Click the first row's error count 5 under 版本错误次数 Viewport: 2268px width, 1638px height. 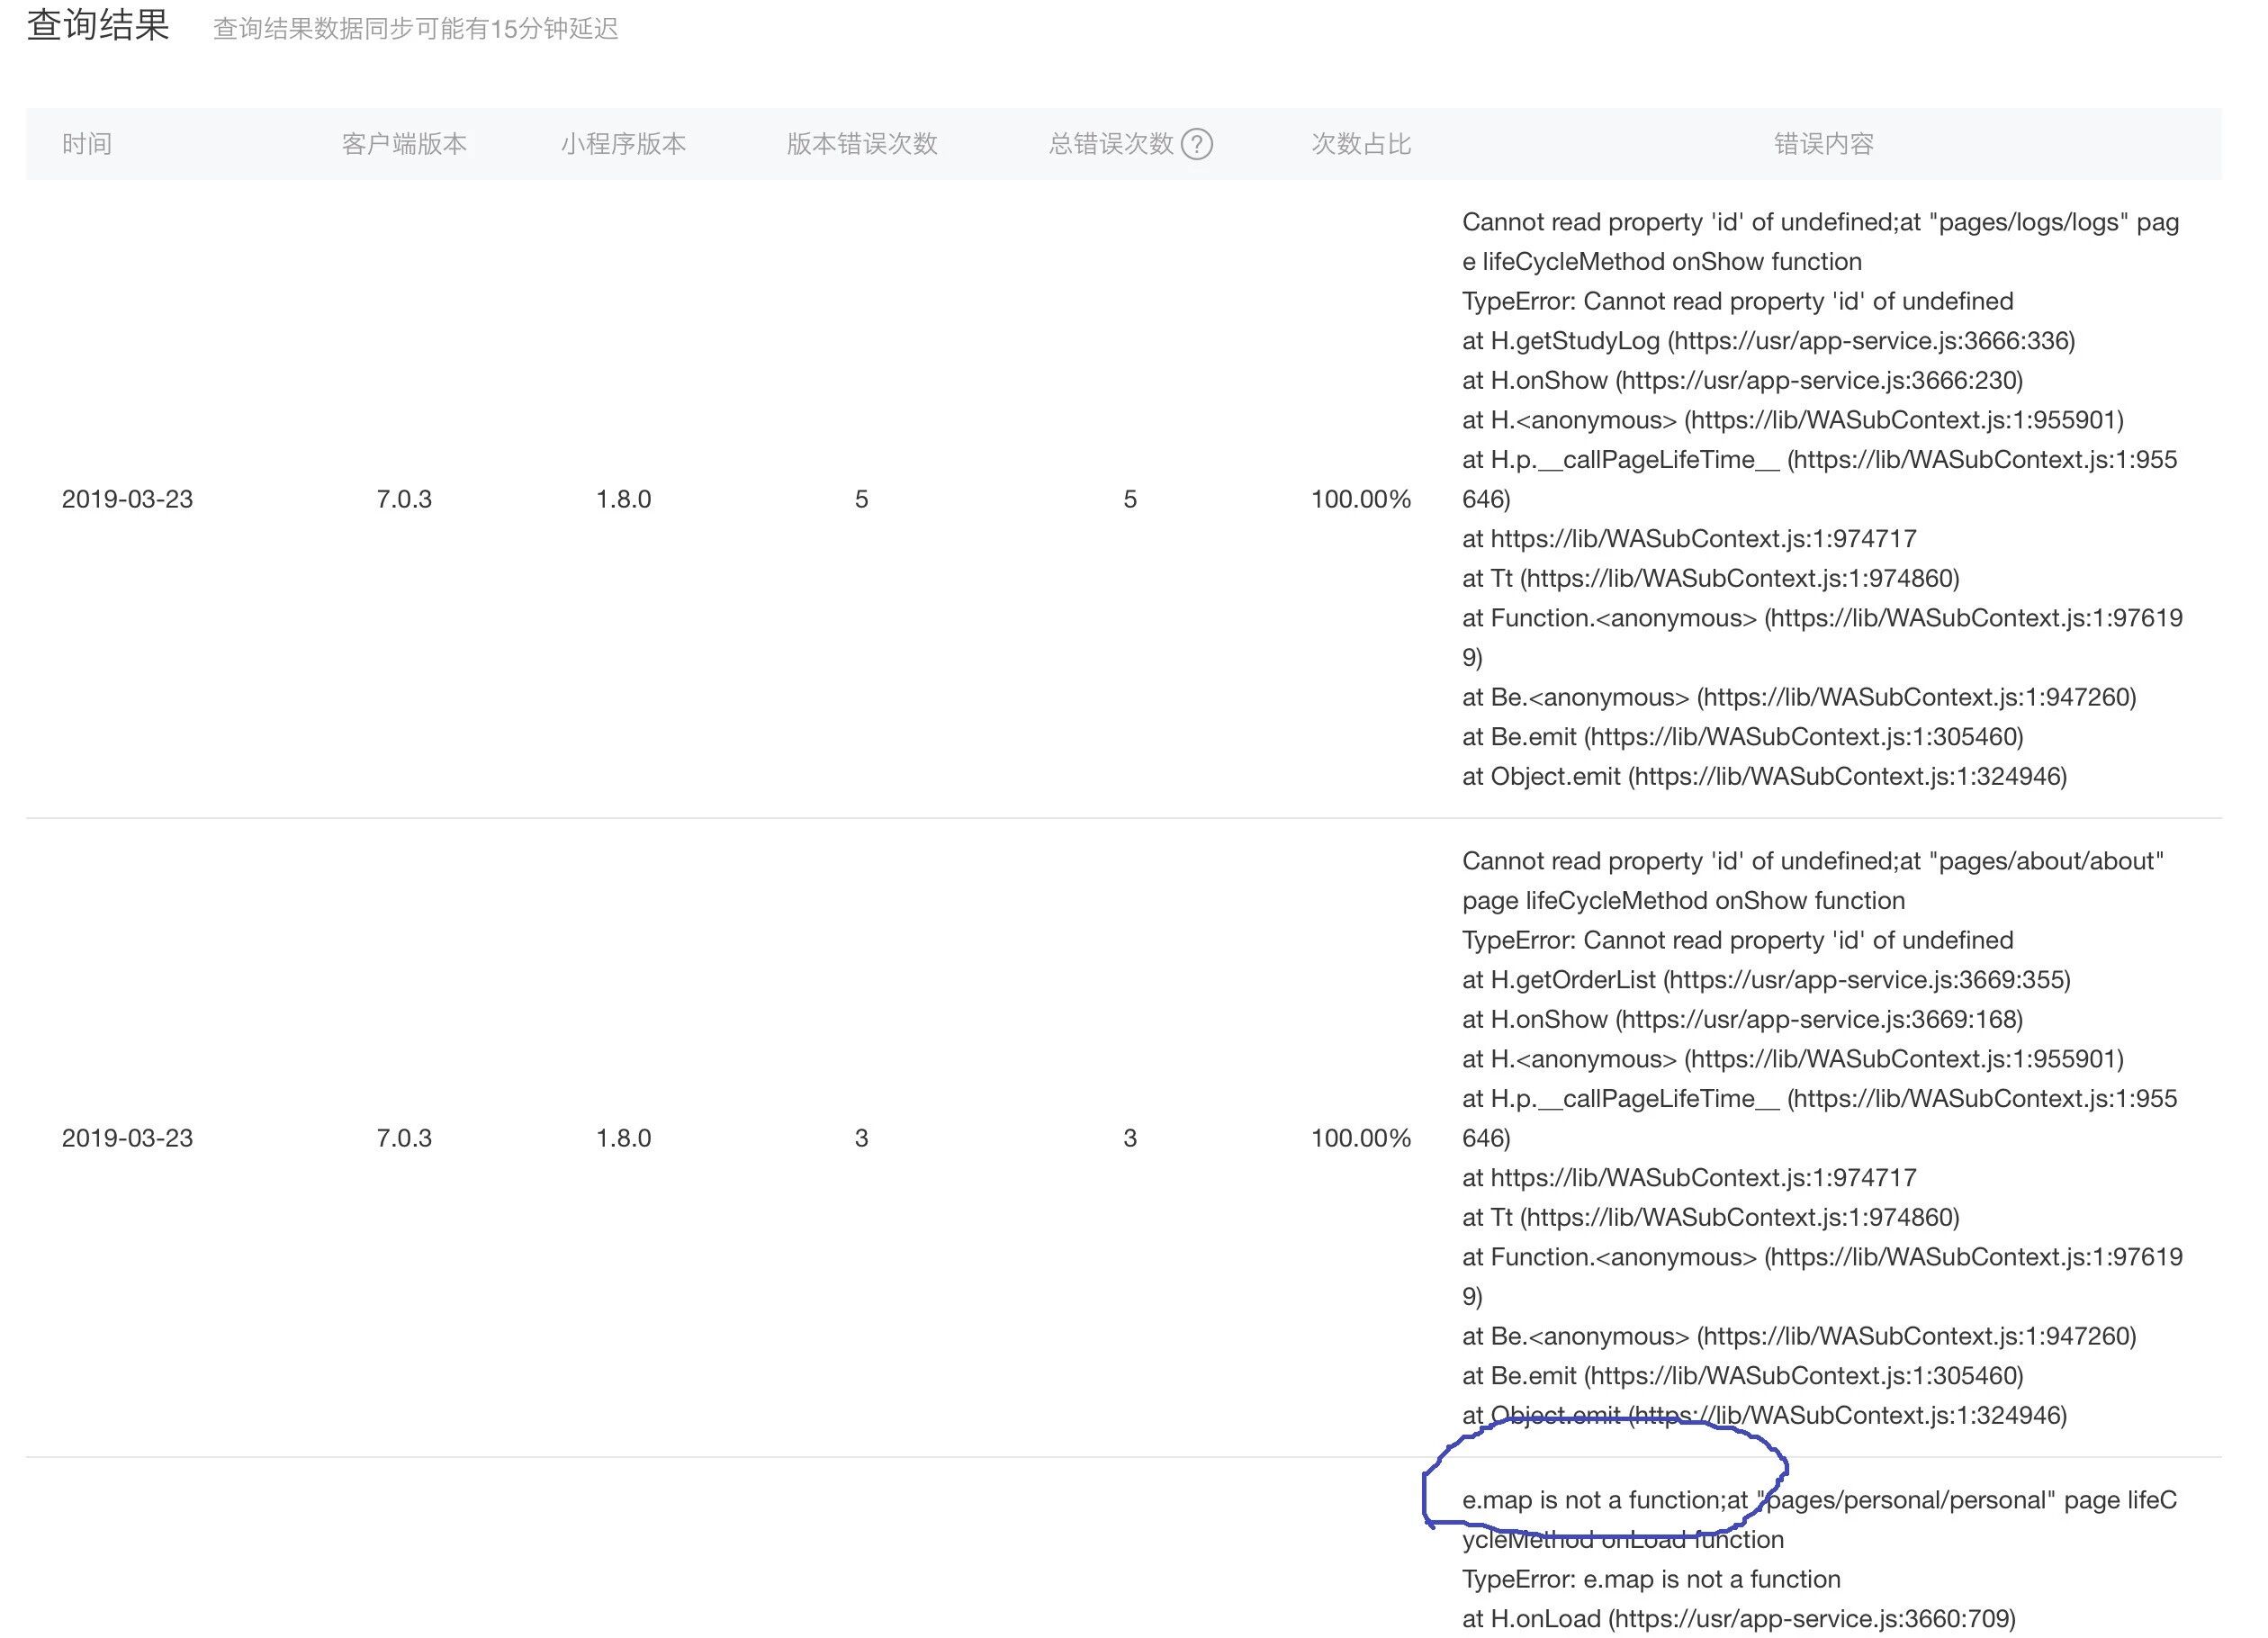coord(861,499)
